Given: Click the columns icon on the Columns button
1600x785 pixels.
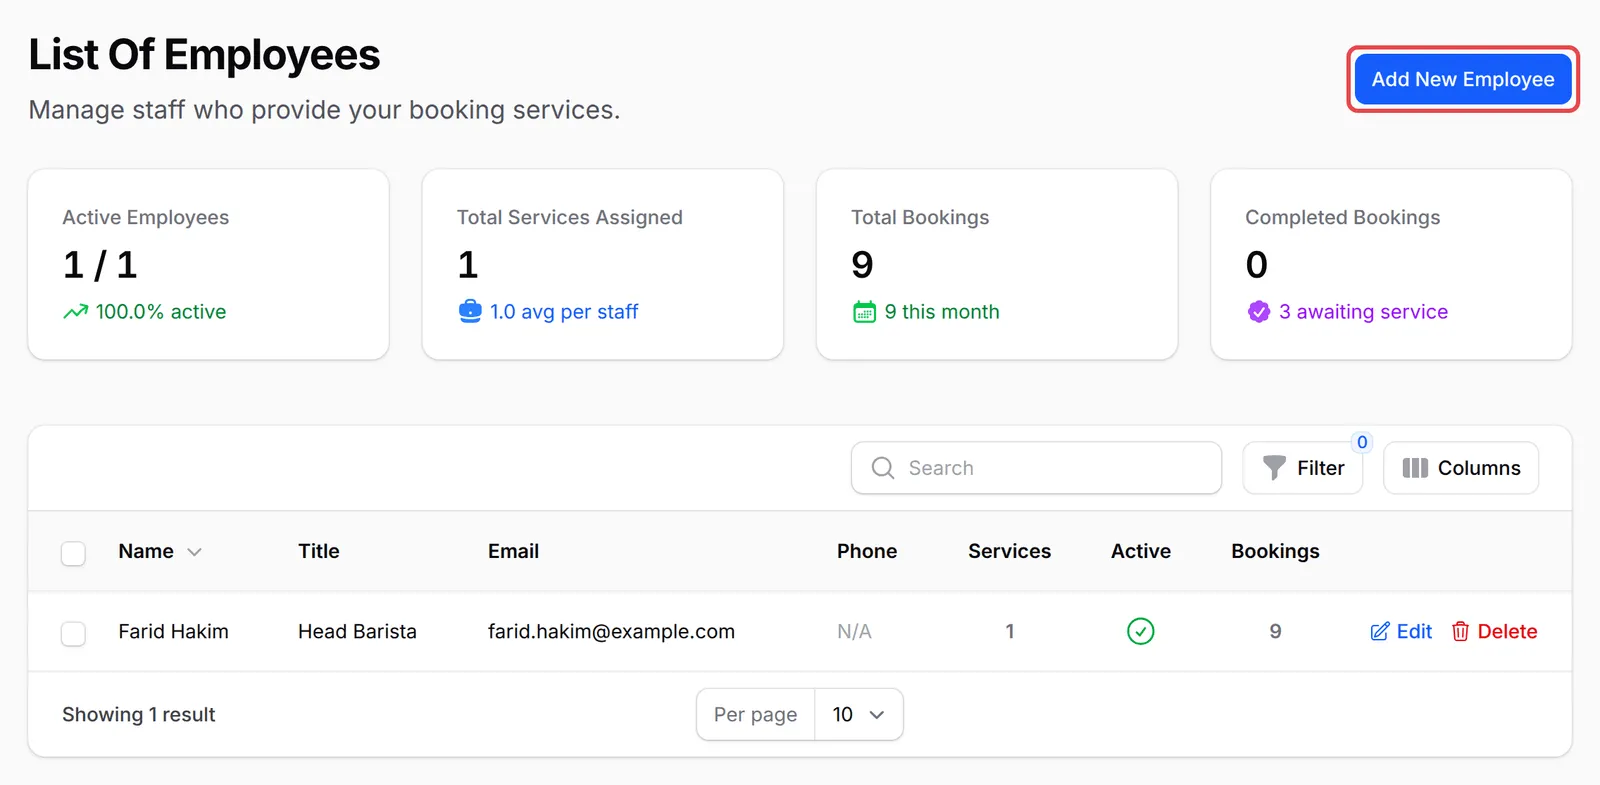Looking at the screenshot, I should coord(1415,468).
